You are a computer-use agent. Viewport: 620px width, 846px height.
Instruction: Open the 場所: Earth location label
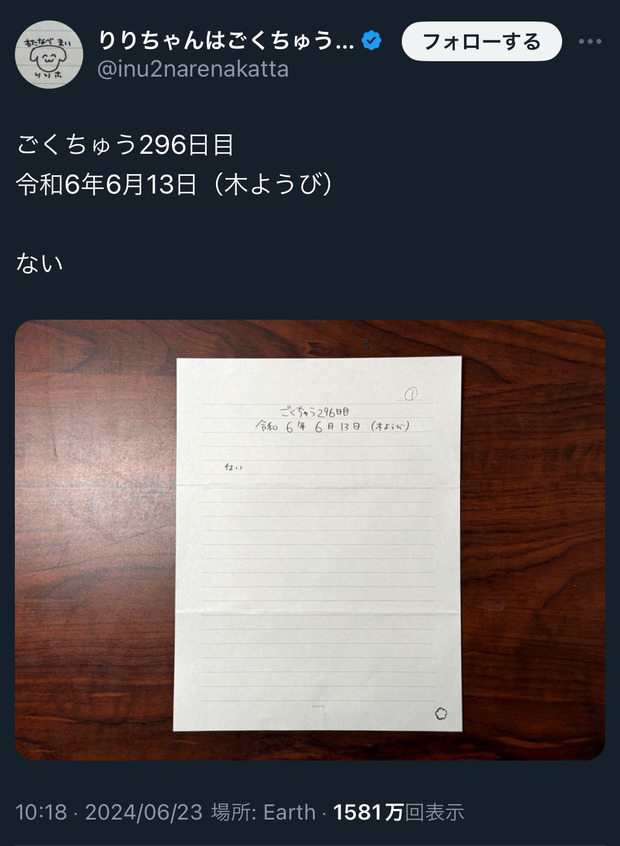(263, 812)
